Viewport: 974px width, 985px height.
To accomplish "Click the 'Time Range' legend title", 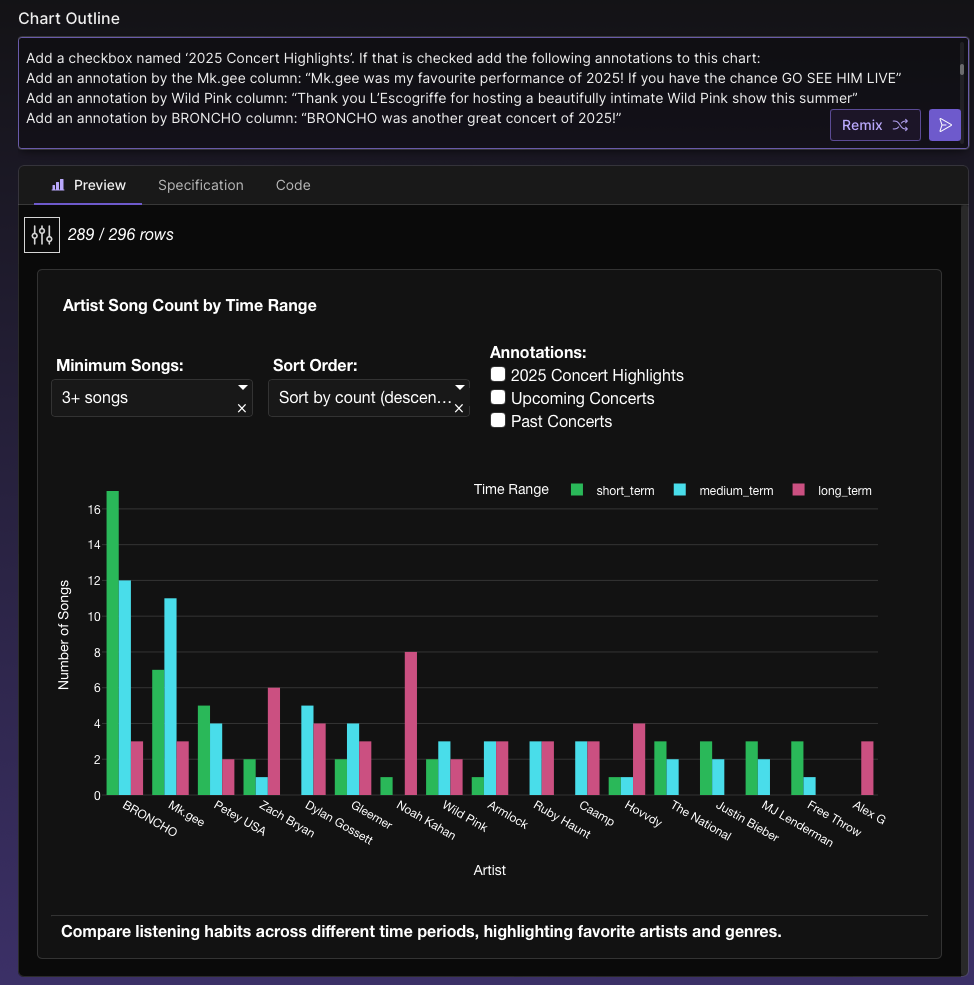I will [511, 489].
